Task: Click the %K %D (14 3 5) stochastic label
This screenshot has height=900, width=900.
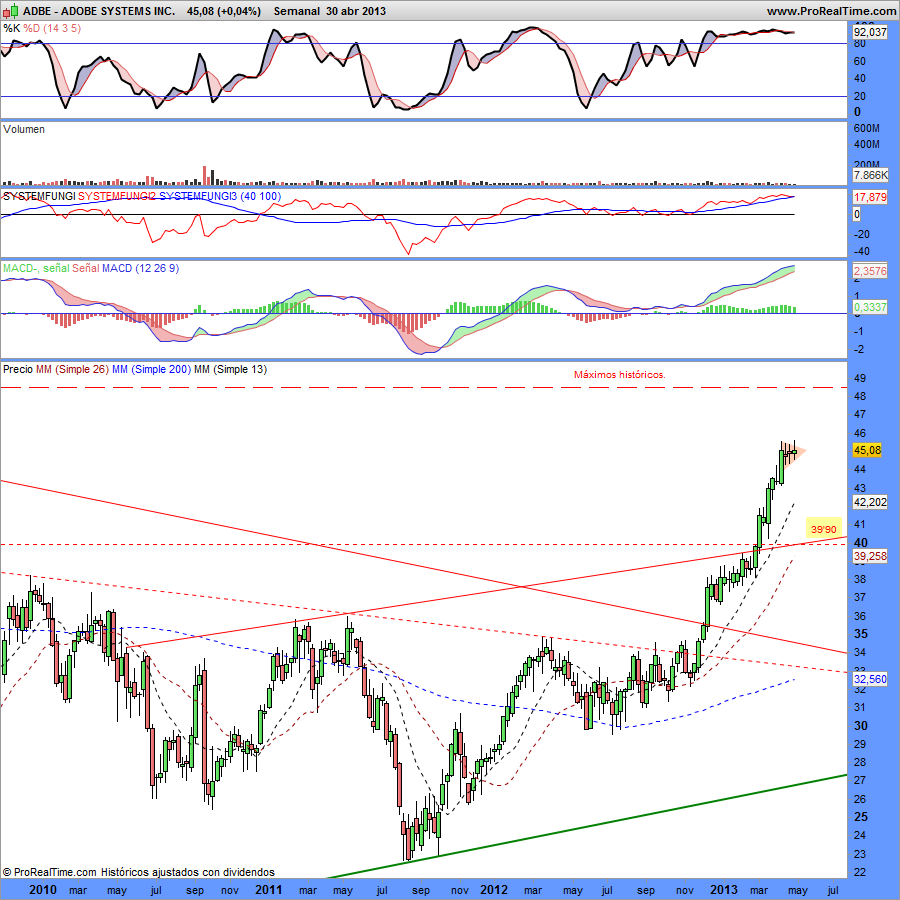Action: (42, 28)
